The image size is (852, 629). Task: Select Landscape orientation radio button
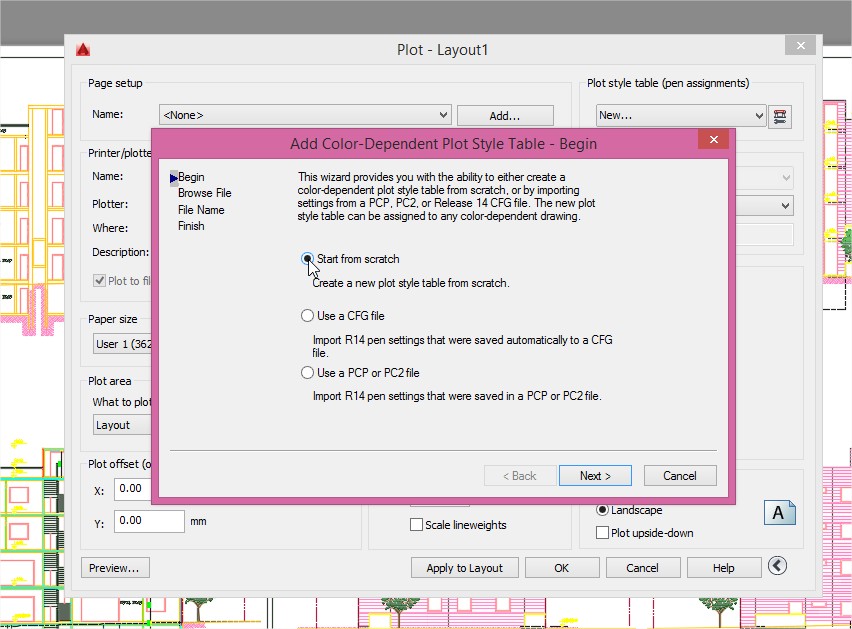coord(602,510)
